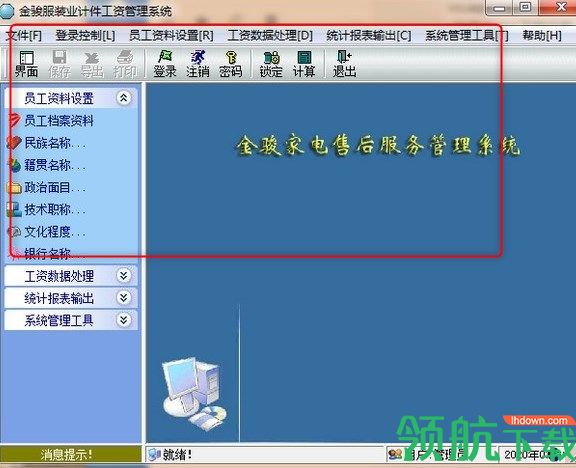Open the 政治面目 sidebar link
The height and width of the screenshot is (468, 576).
click(x=55, y=188)
